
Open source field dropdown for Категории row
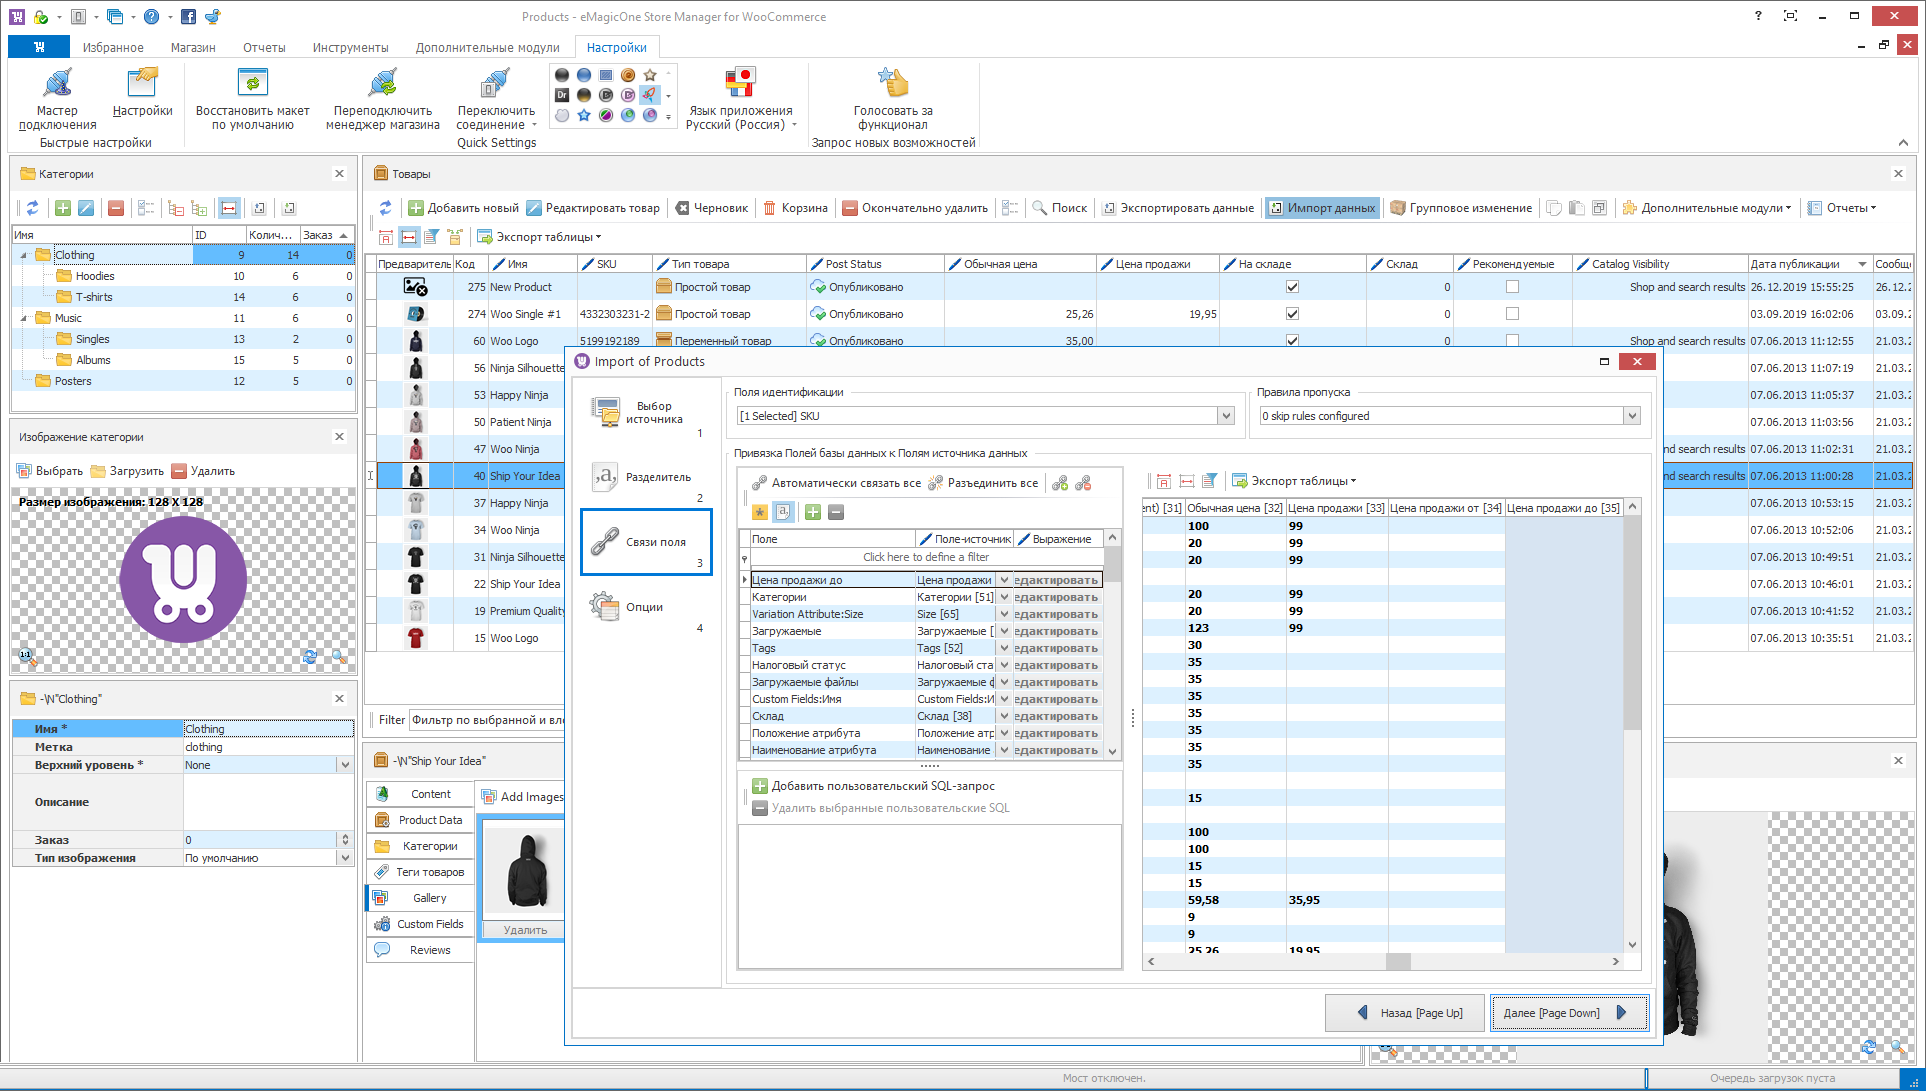[1004, 597]
